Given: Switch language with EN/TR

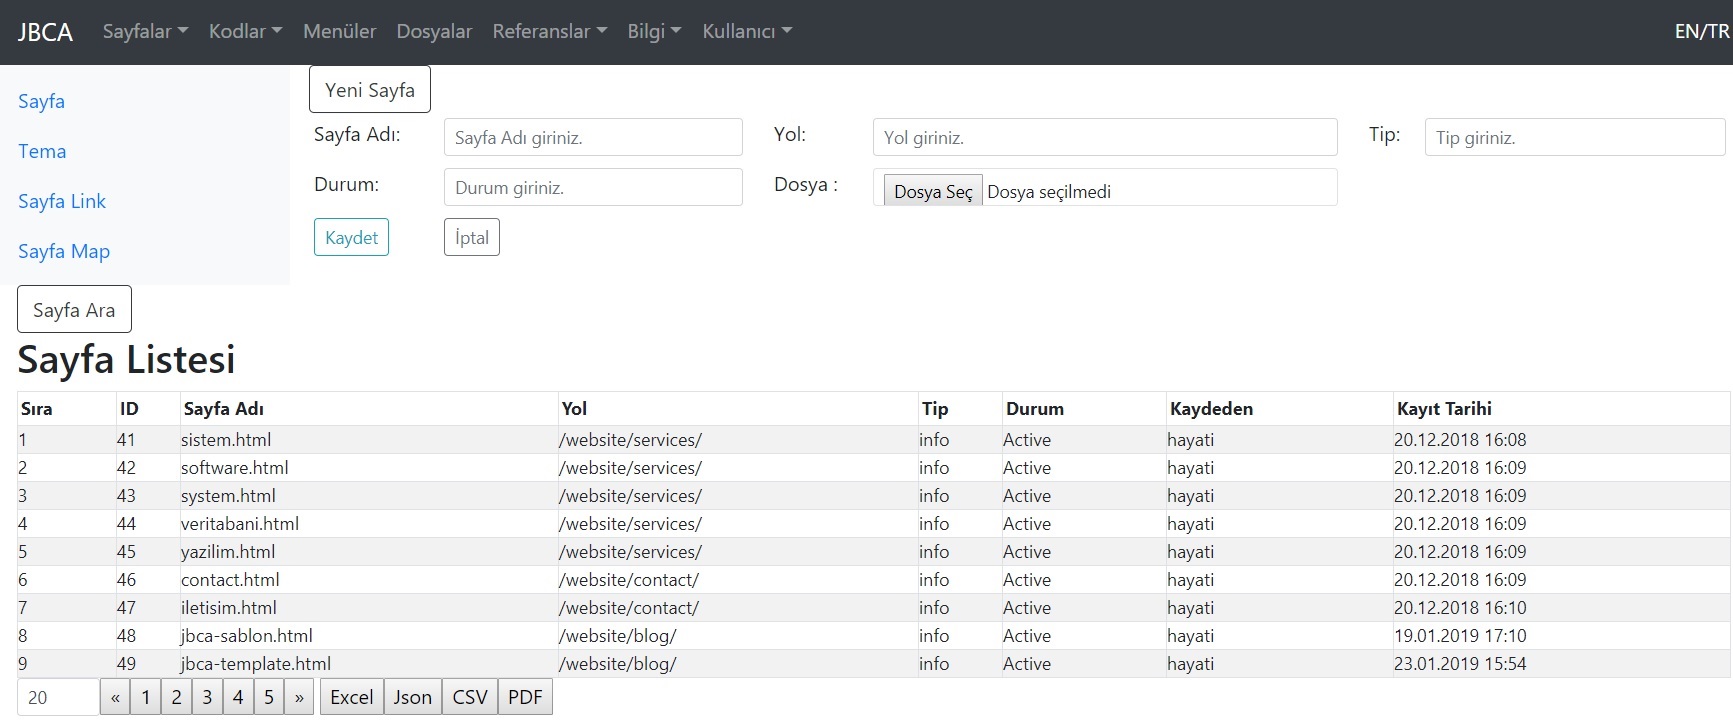Looking at the screenshot, I should coord(1701,31).
